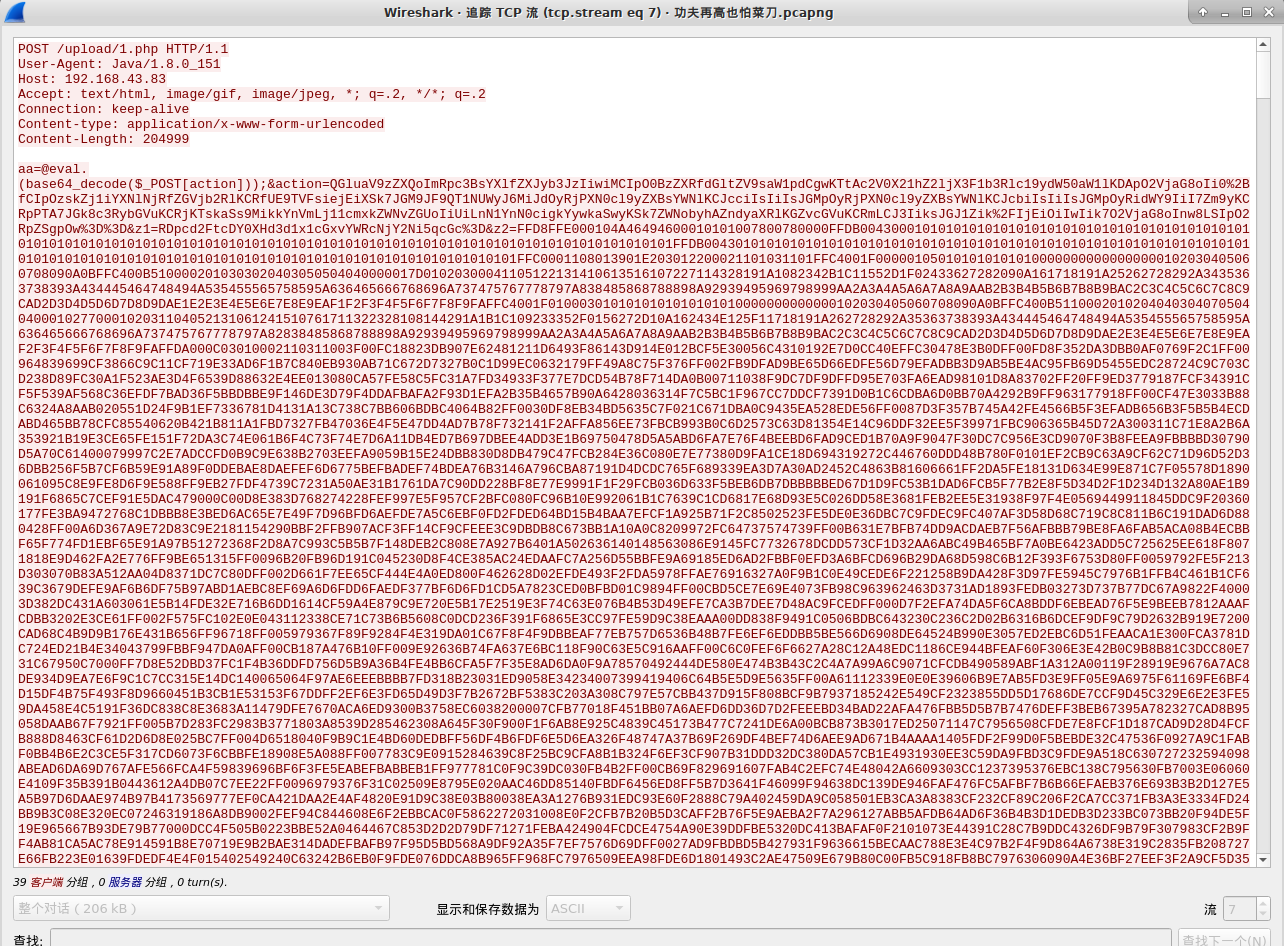Click the stream number 7 spin box

[x=1247, y=908]
